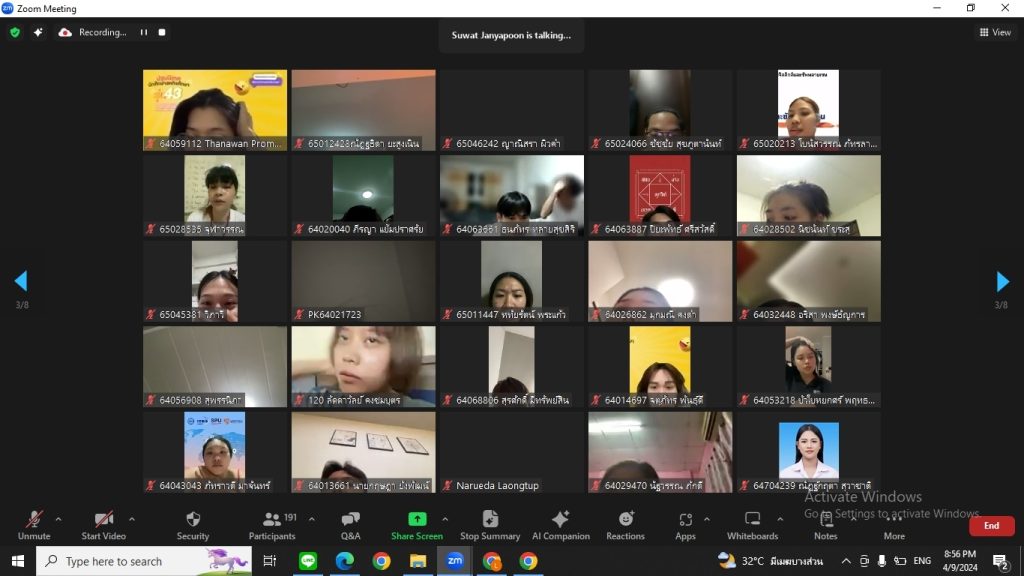Open the Q&A panel

tap(351, 525)
